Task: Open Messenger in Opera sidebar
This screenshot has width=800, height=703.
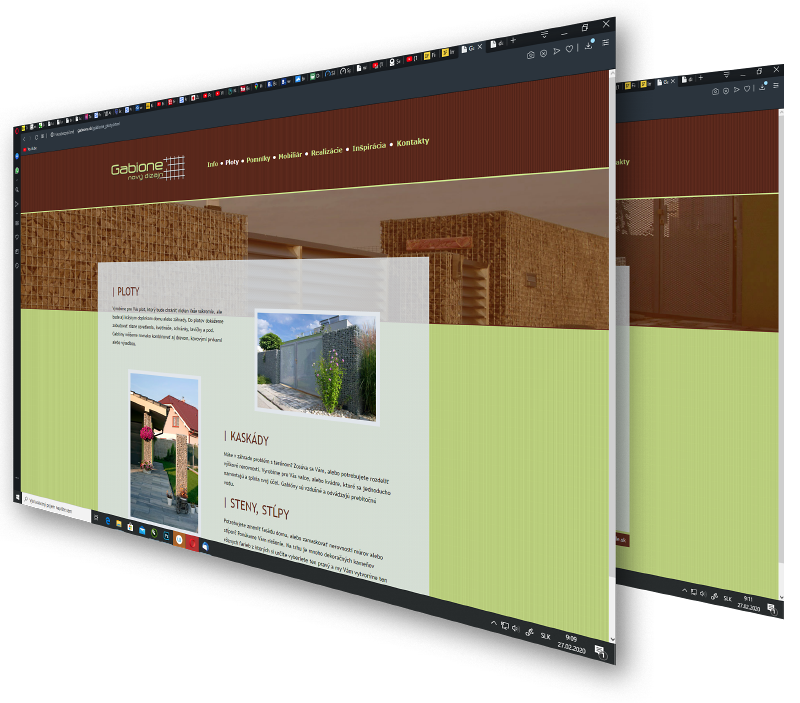Action: tap(16, 156)
